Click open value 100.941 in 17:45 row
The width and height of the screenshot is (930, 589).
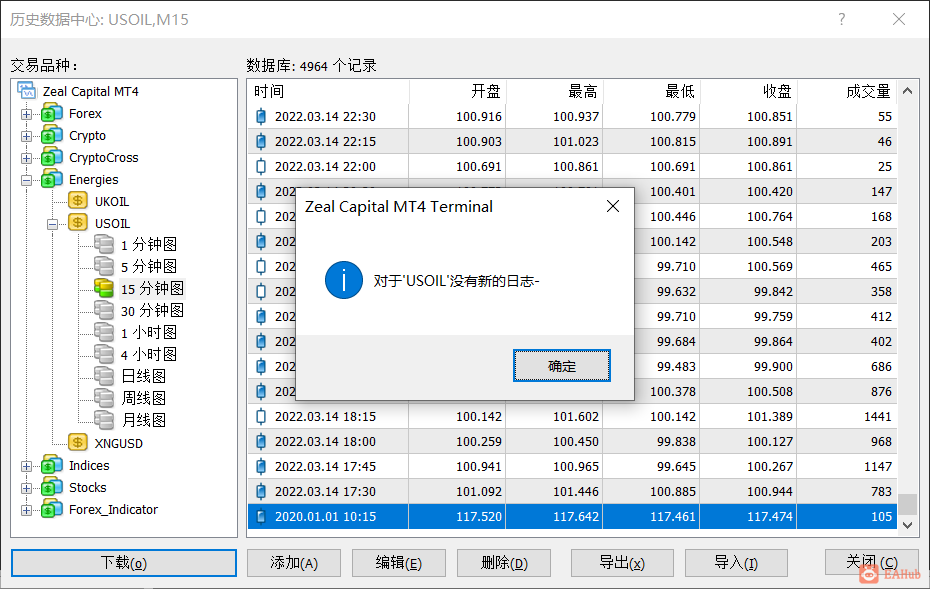click(479, 467)
